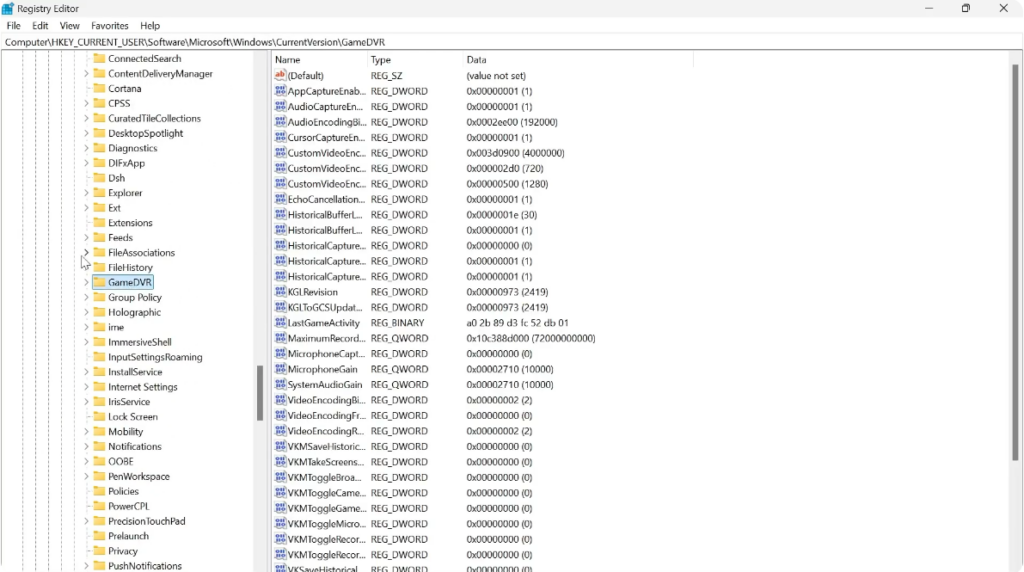
Task: Expand the Internet Settings key
Action: click(86, 387)
